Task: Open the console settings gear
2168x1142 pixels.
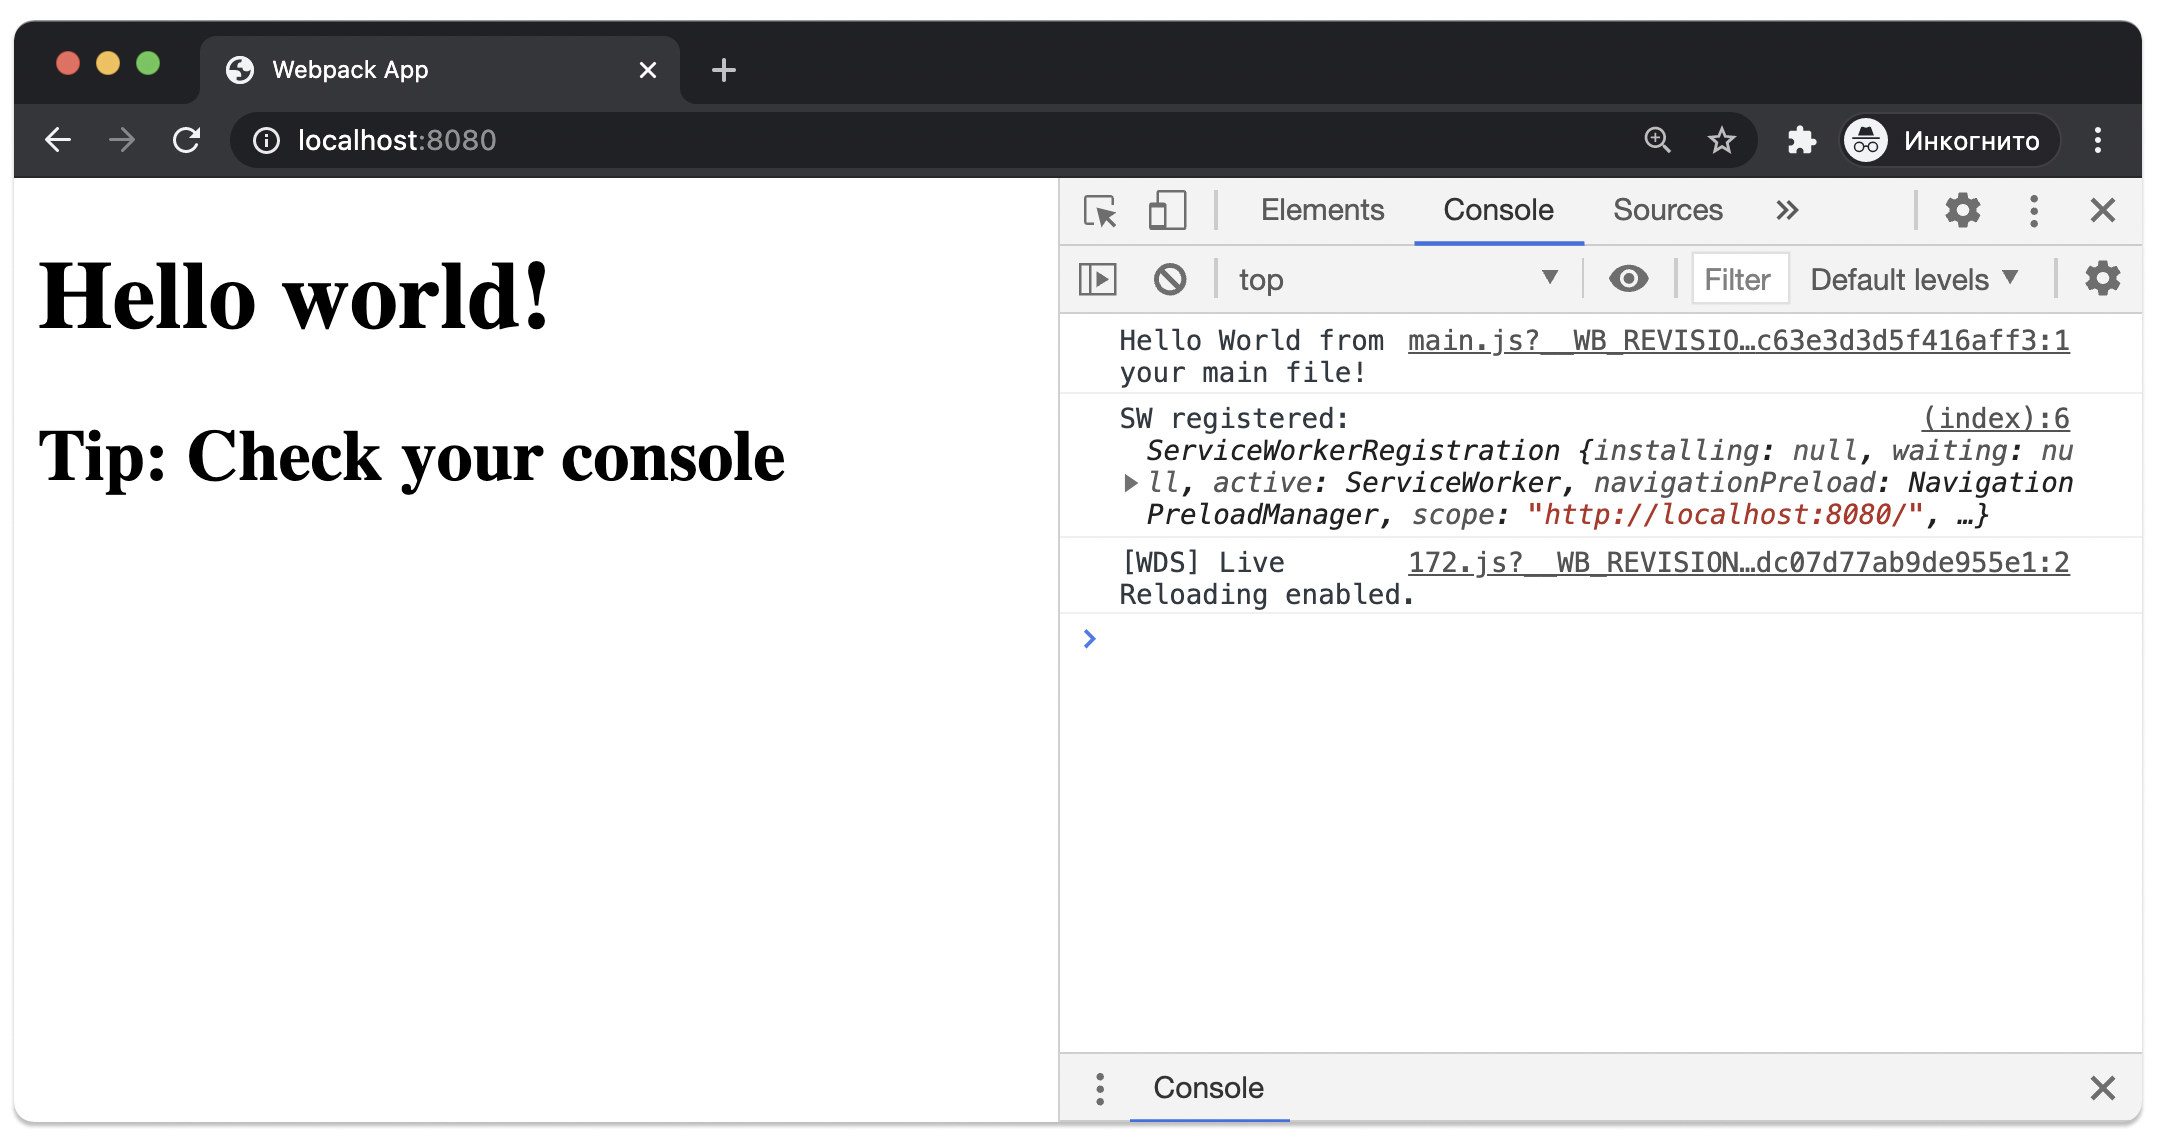Action: point(2102,279)
